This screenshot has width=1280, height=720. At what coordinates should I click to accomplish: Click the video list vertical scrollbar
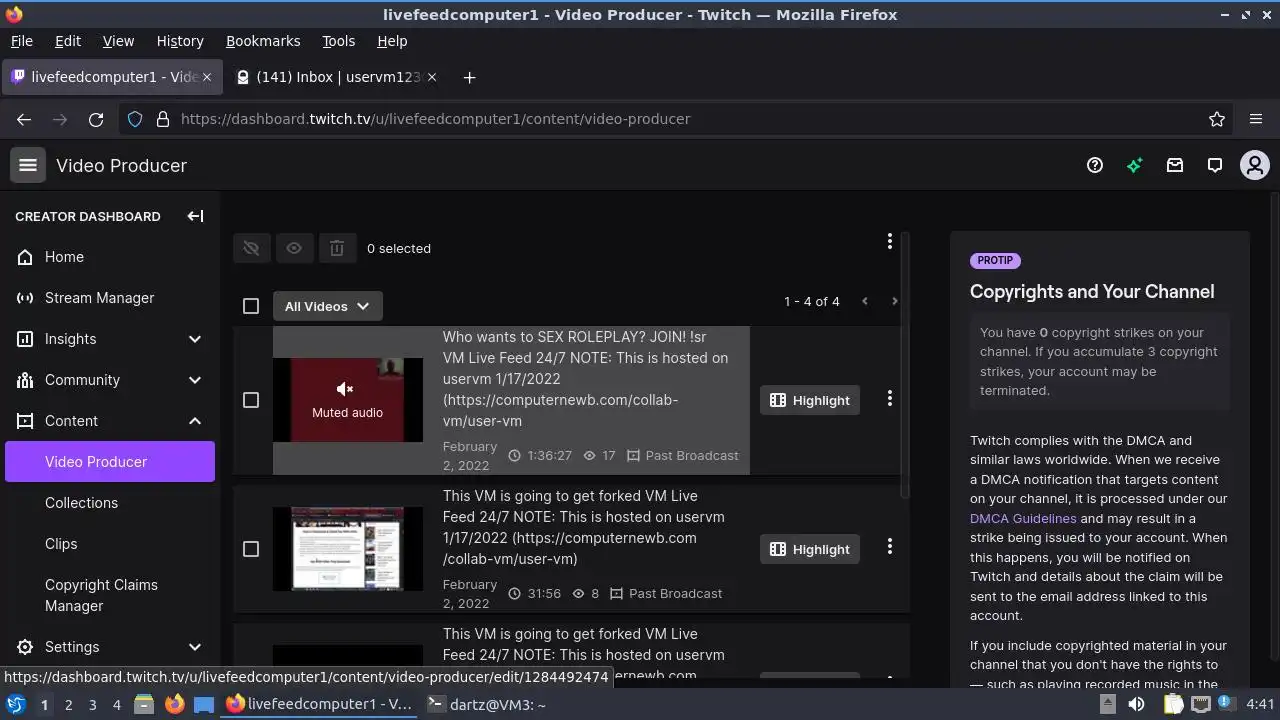click(x=905, y=365)
